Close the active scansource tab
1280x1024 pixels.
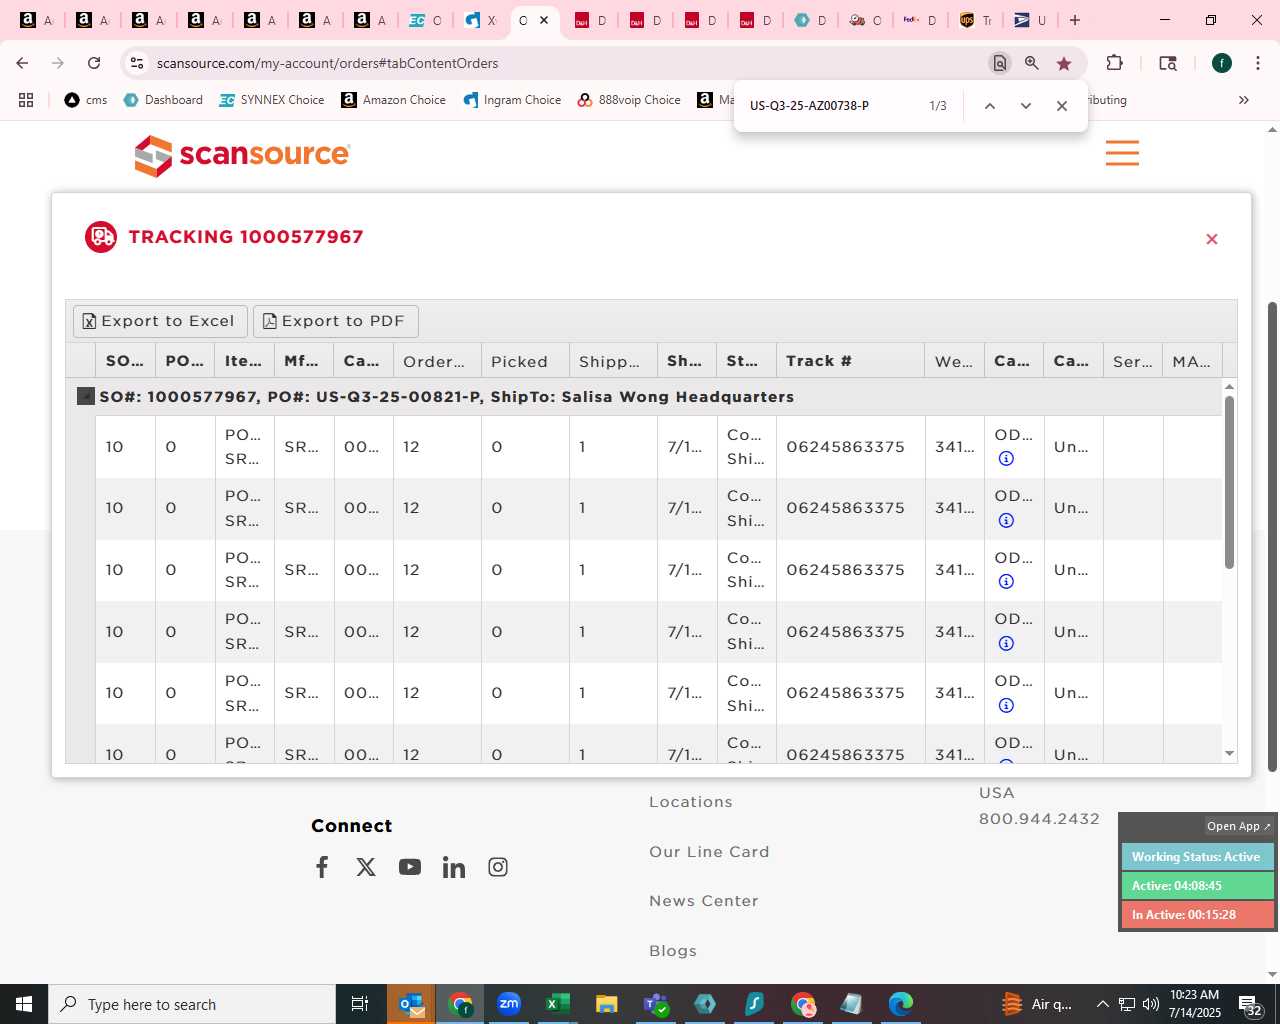click(544, 20)
